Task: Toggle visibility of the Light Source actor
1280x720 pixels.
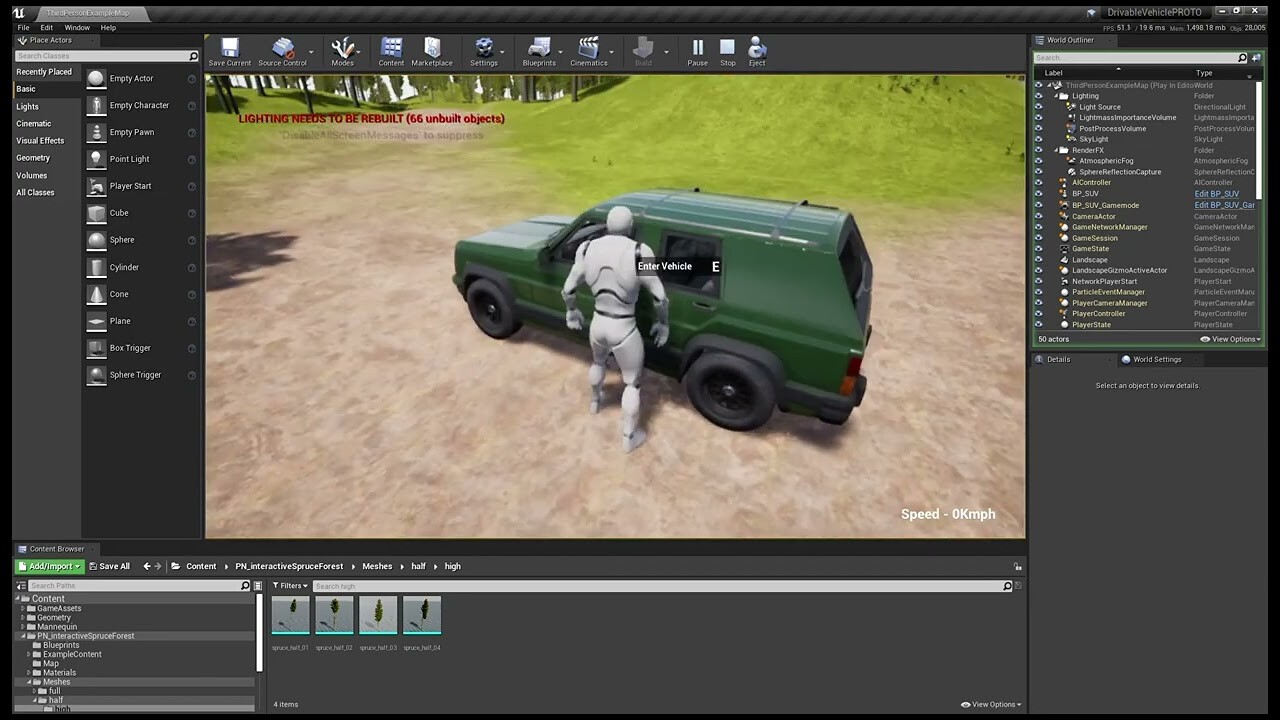Action: (1038, 107)
